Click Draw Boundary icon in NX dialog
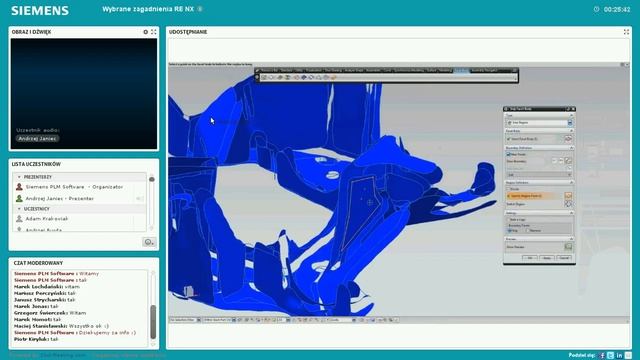 coord(568,161)
